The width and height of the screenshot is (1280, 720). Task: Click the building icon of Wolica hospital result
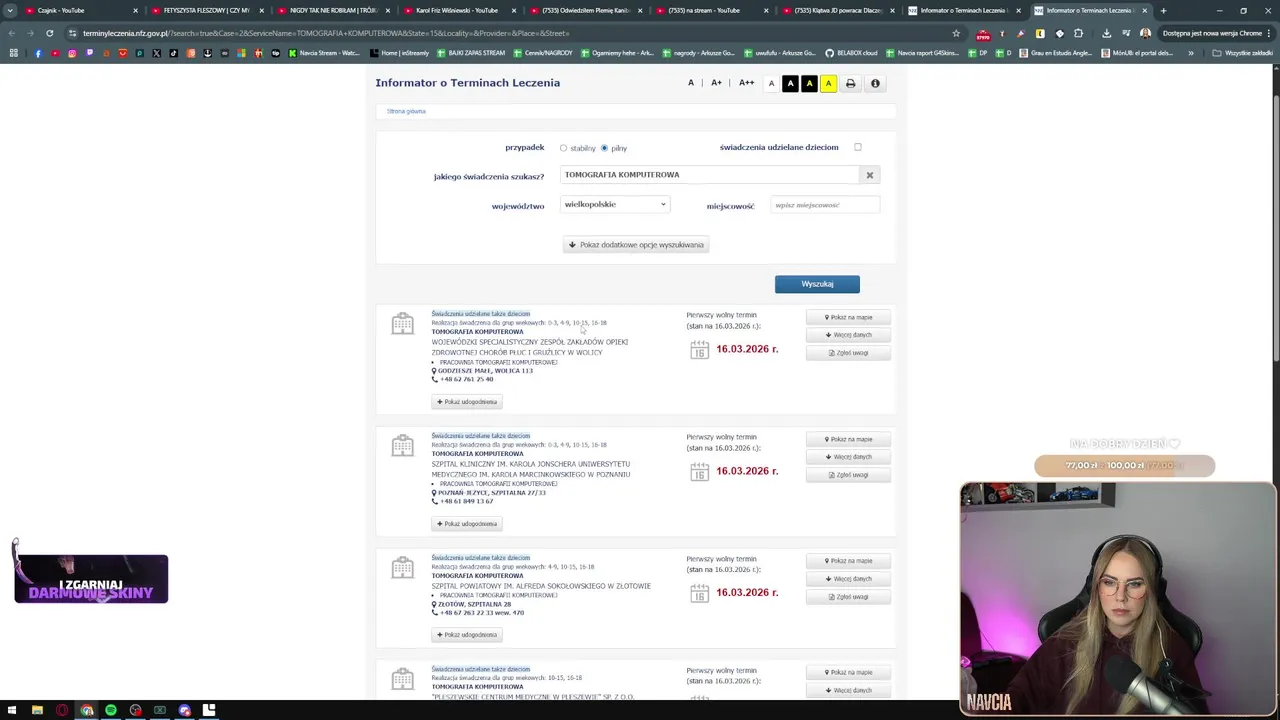(402, 323)
